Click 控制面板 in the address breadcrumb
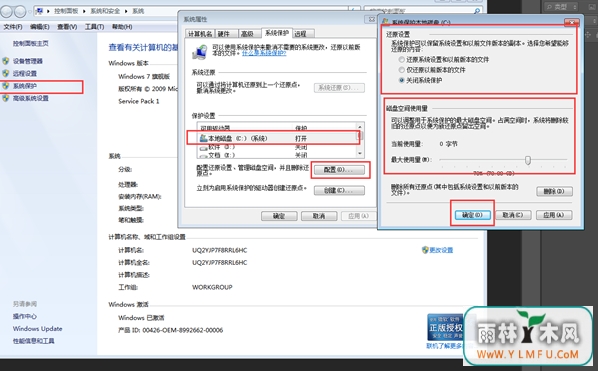The image size is (598, 371). 66,11
